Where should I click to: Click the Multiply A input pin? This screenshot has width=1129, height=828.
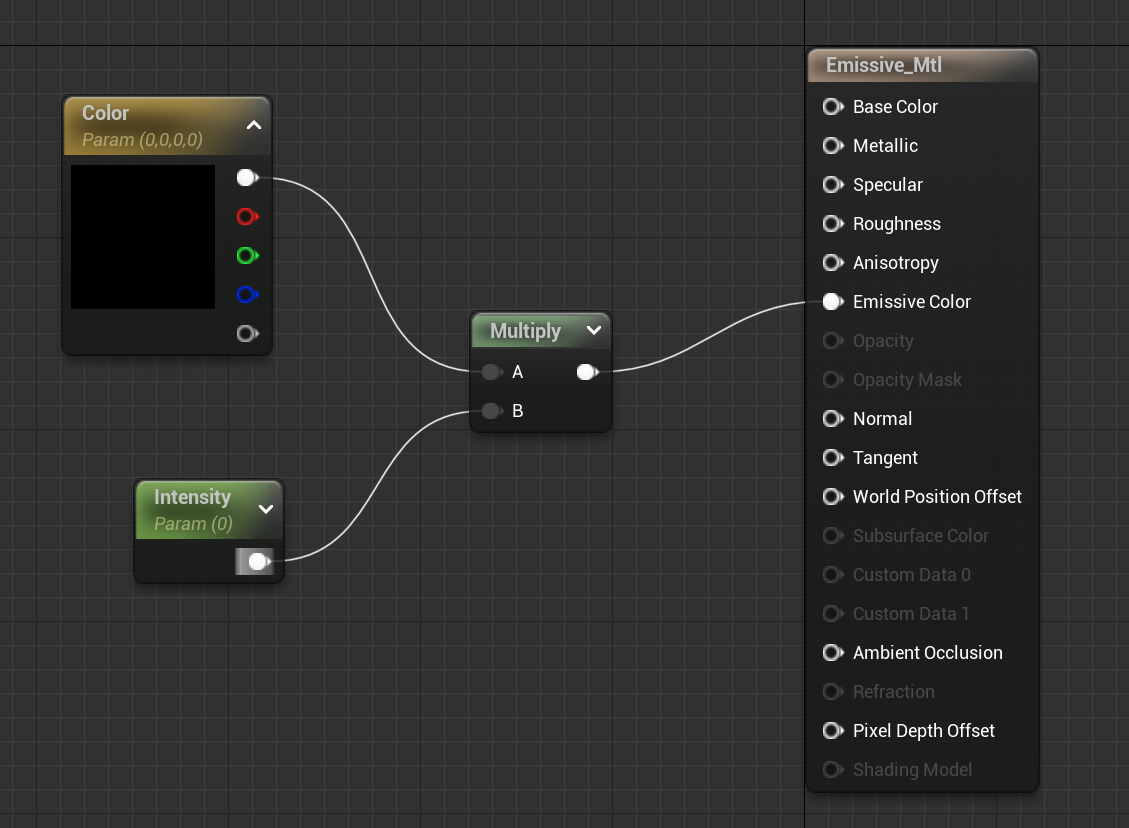point(490,372)
